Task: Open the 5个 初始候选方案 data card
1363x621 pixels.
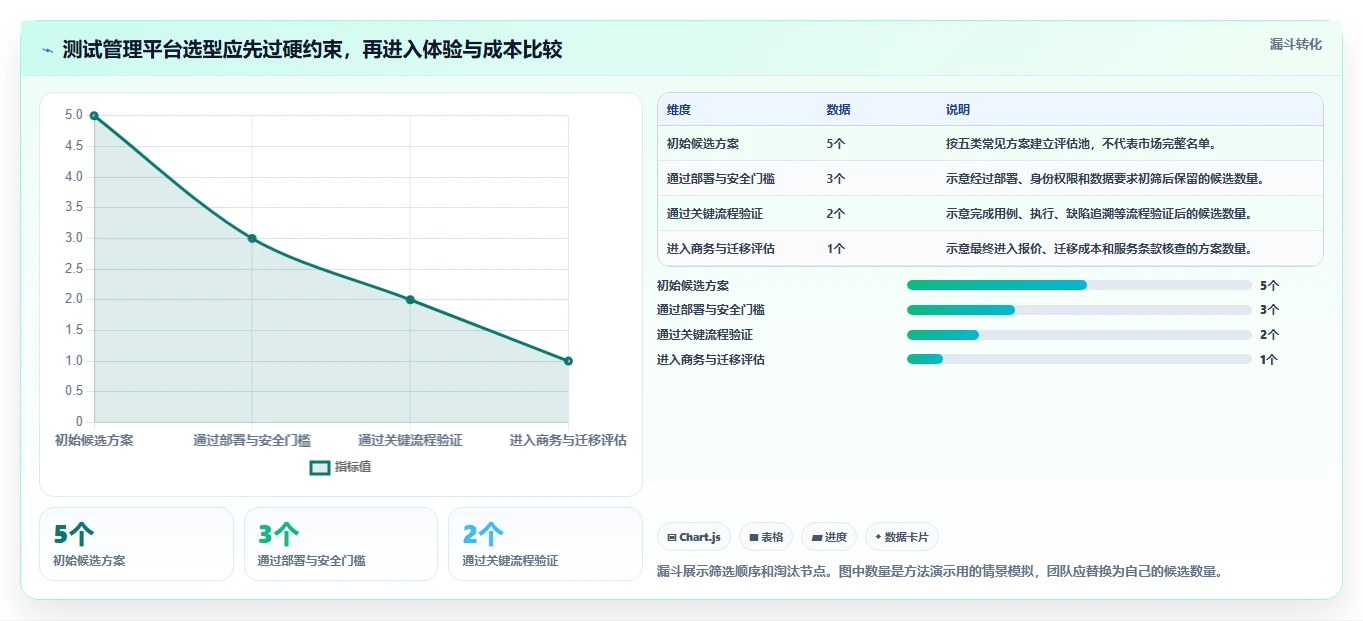Action: tap(136, 544)
